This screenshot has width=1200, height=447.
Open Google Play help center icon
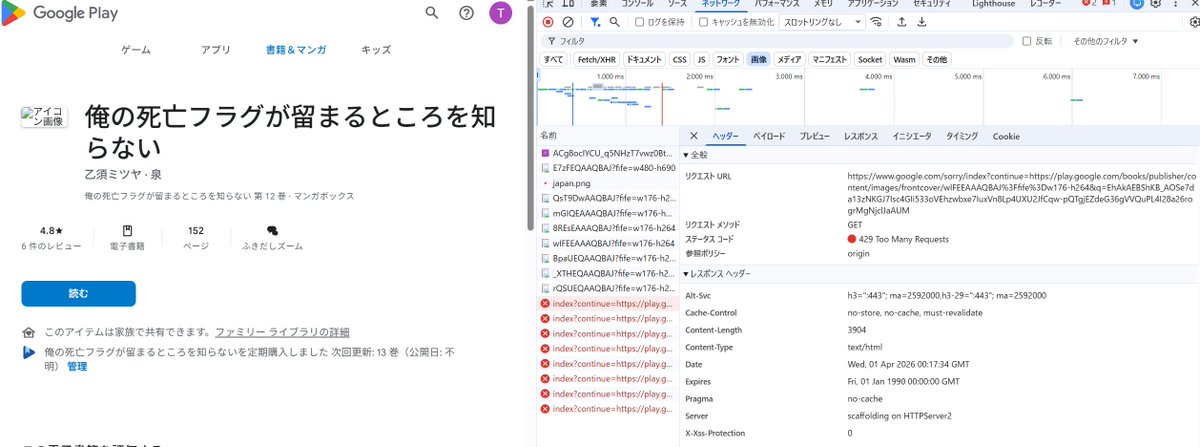pyautogui.click(x=466, y=13)
